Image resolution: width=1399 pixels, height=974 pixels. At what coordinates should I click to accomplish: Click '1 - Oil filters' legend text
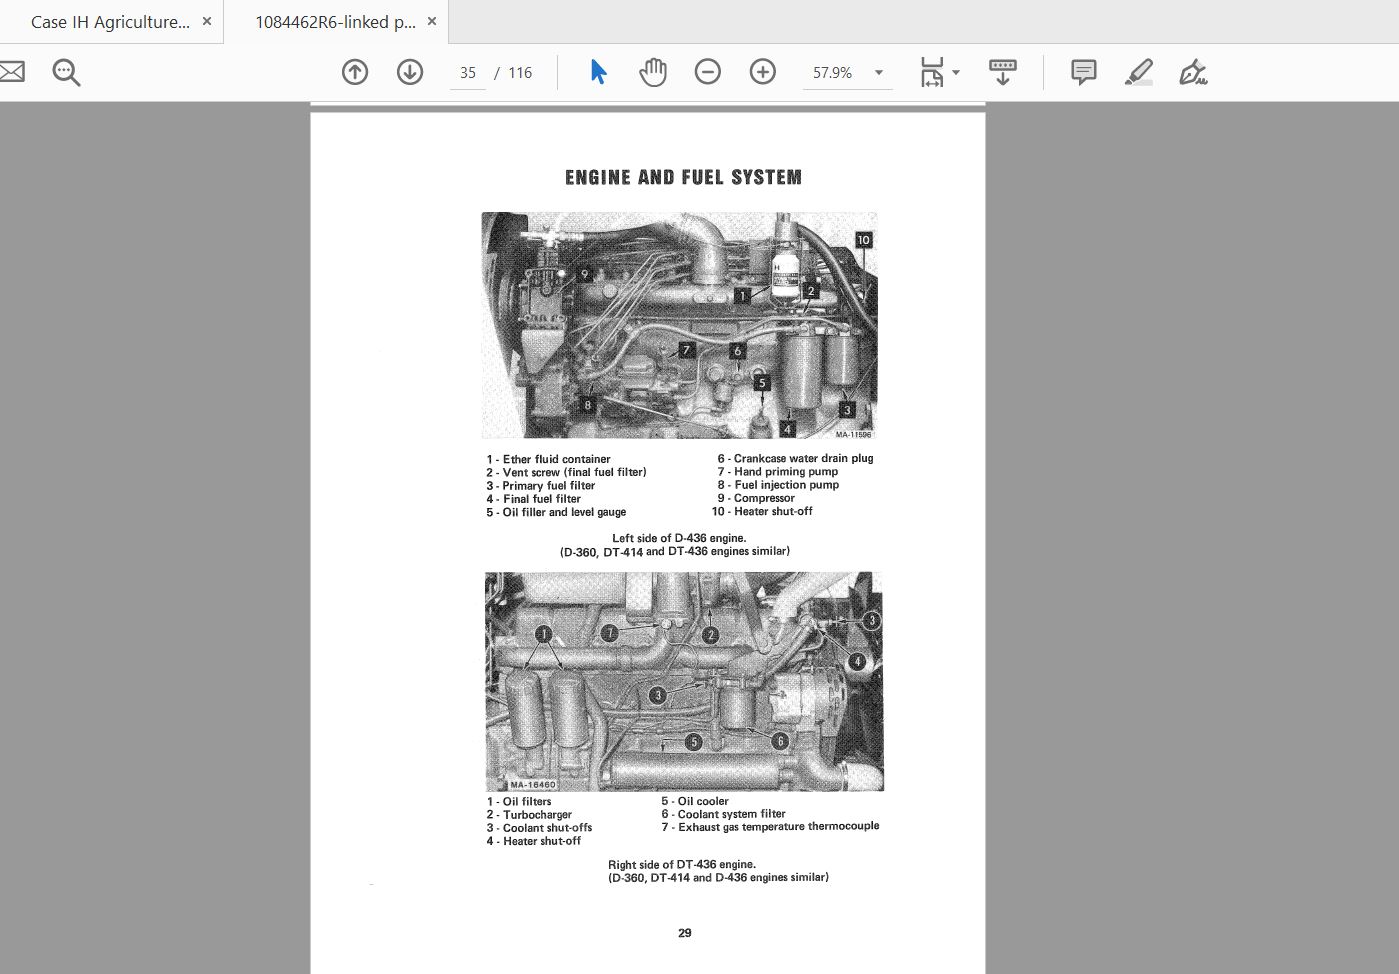coord(519,801)
